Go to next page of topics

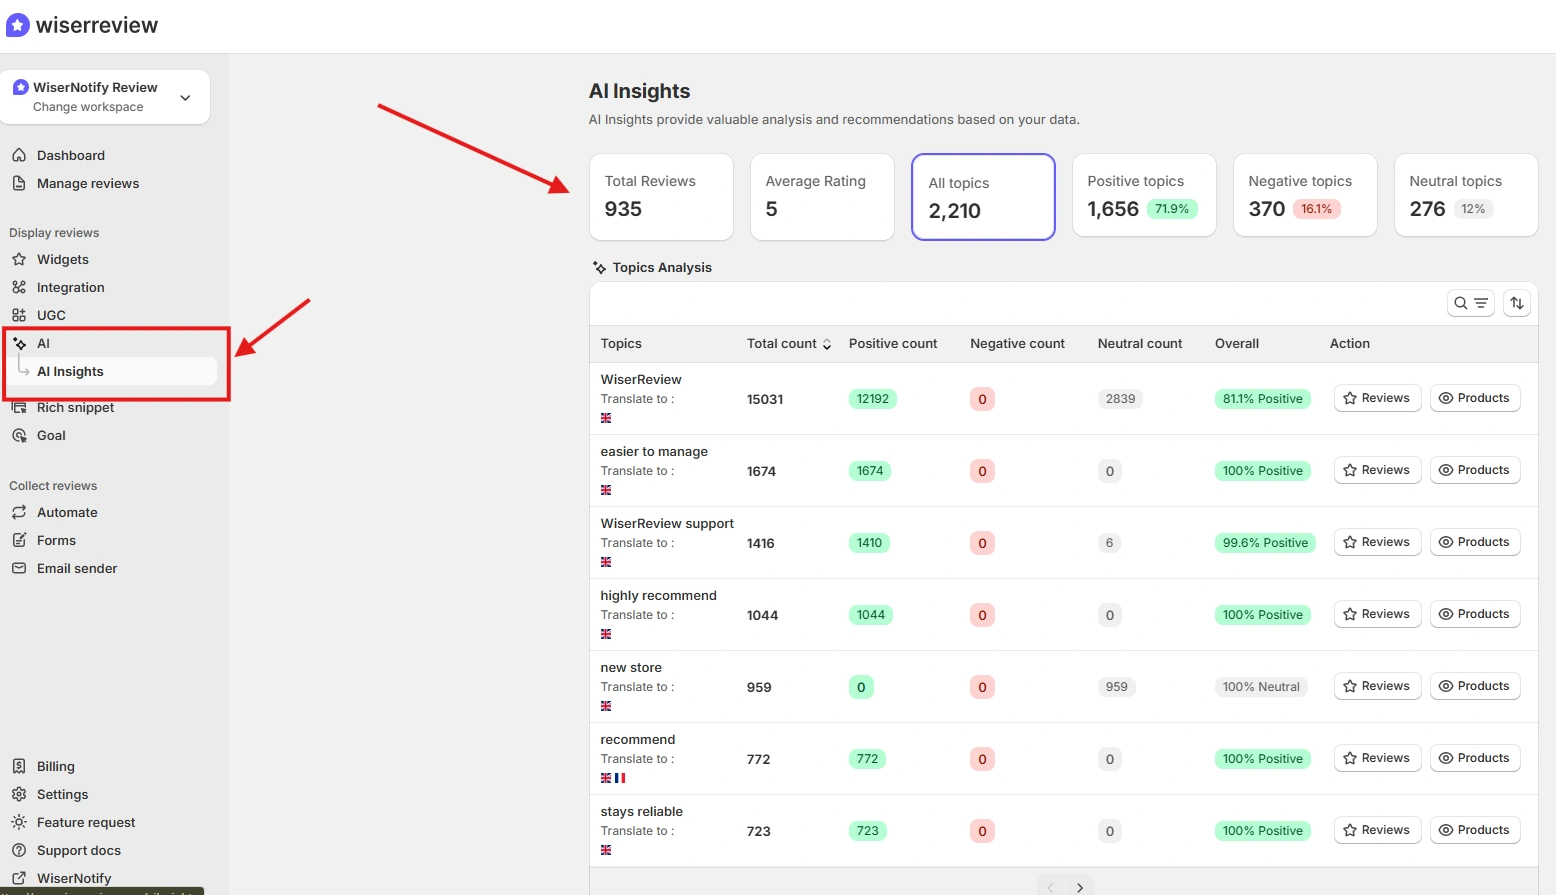click(1079, 886)
